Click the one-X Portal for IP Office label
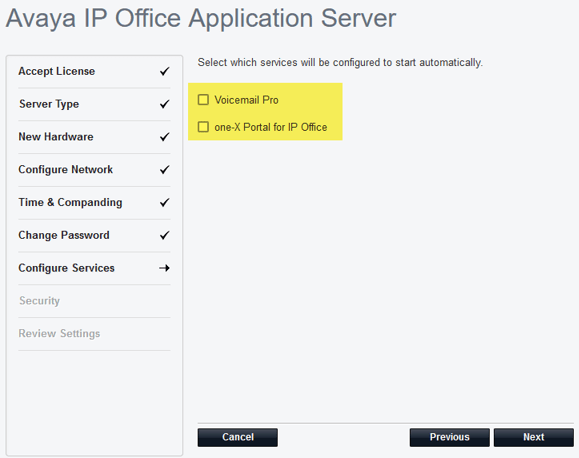The image size is (579, 458). pyautogui.click(x=271, y=127)
